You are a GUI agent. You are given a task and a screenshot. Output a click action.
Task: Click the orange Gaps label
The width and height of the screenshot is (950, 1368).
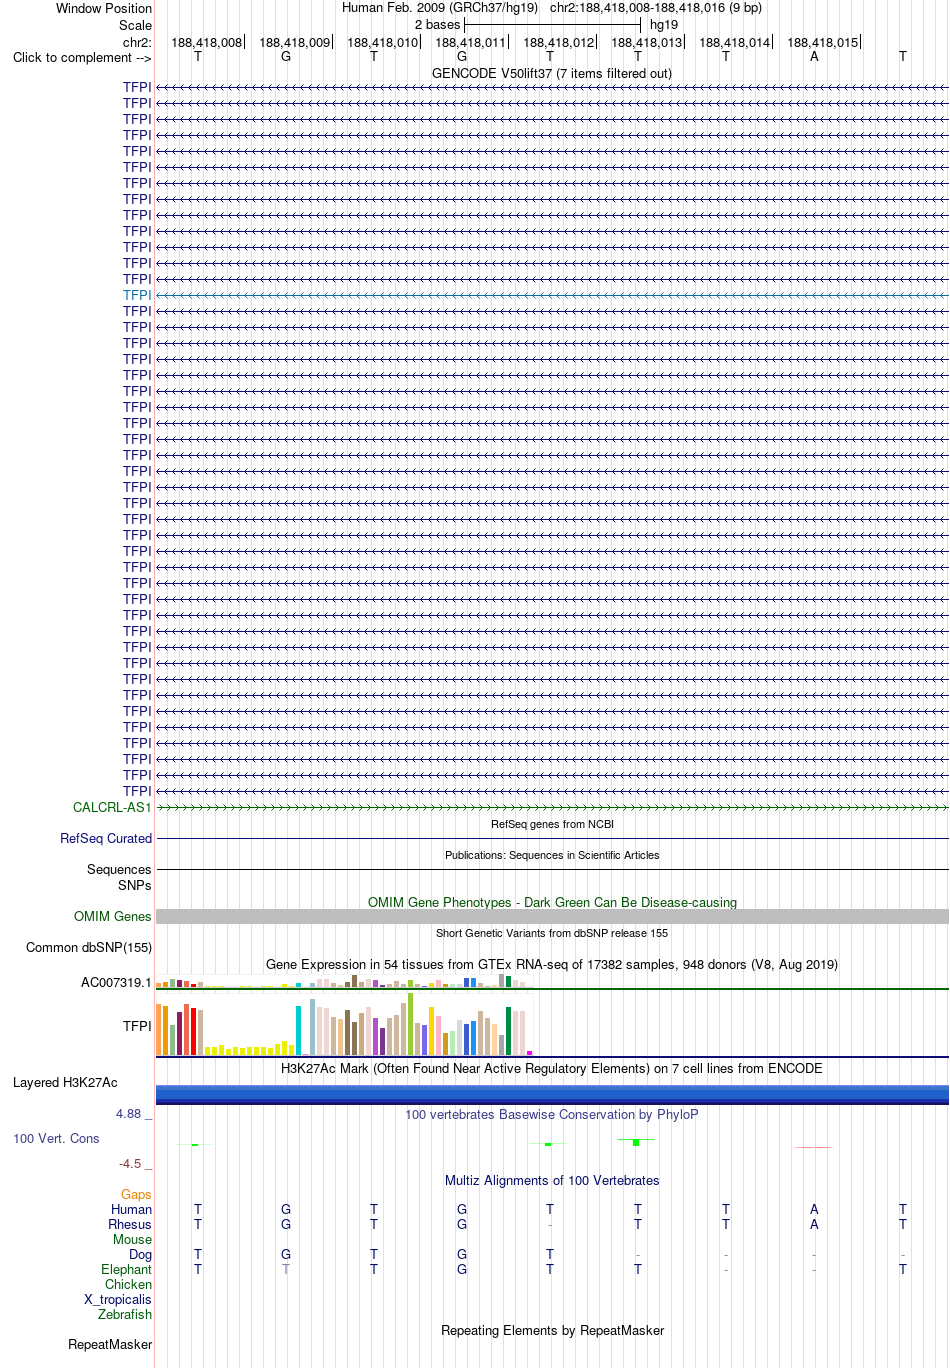coord(136,1194)
